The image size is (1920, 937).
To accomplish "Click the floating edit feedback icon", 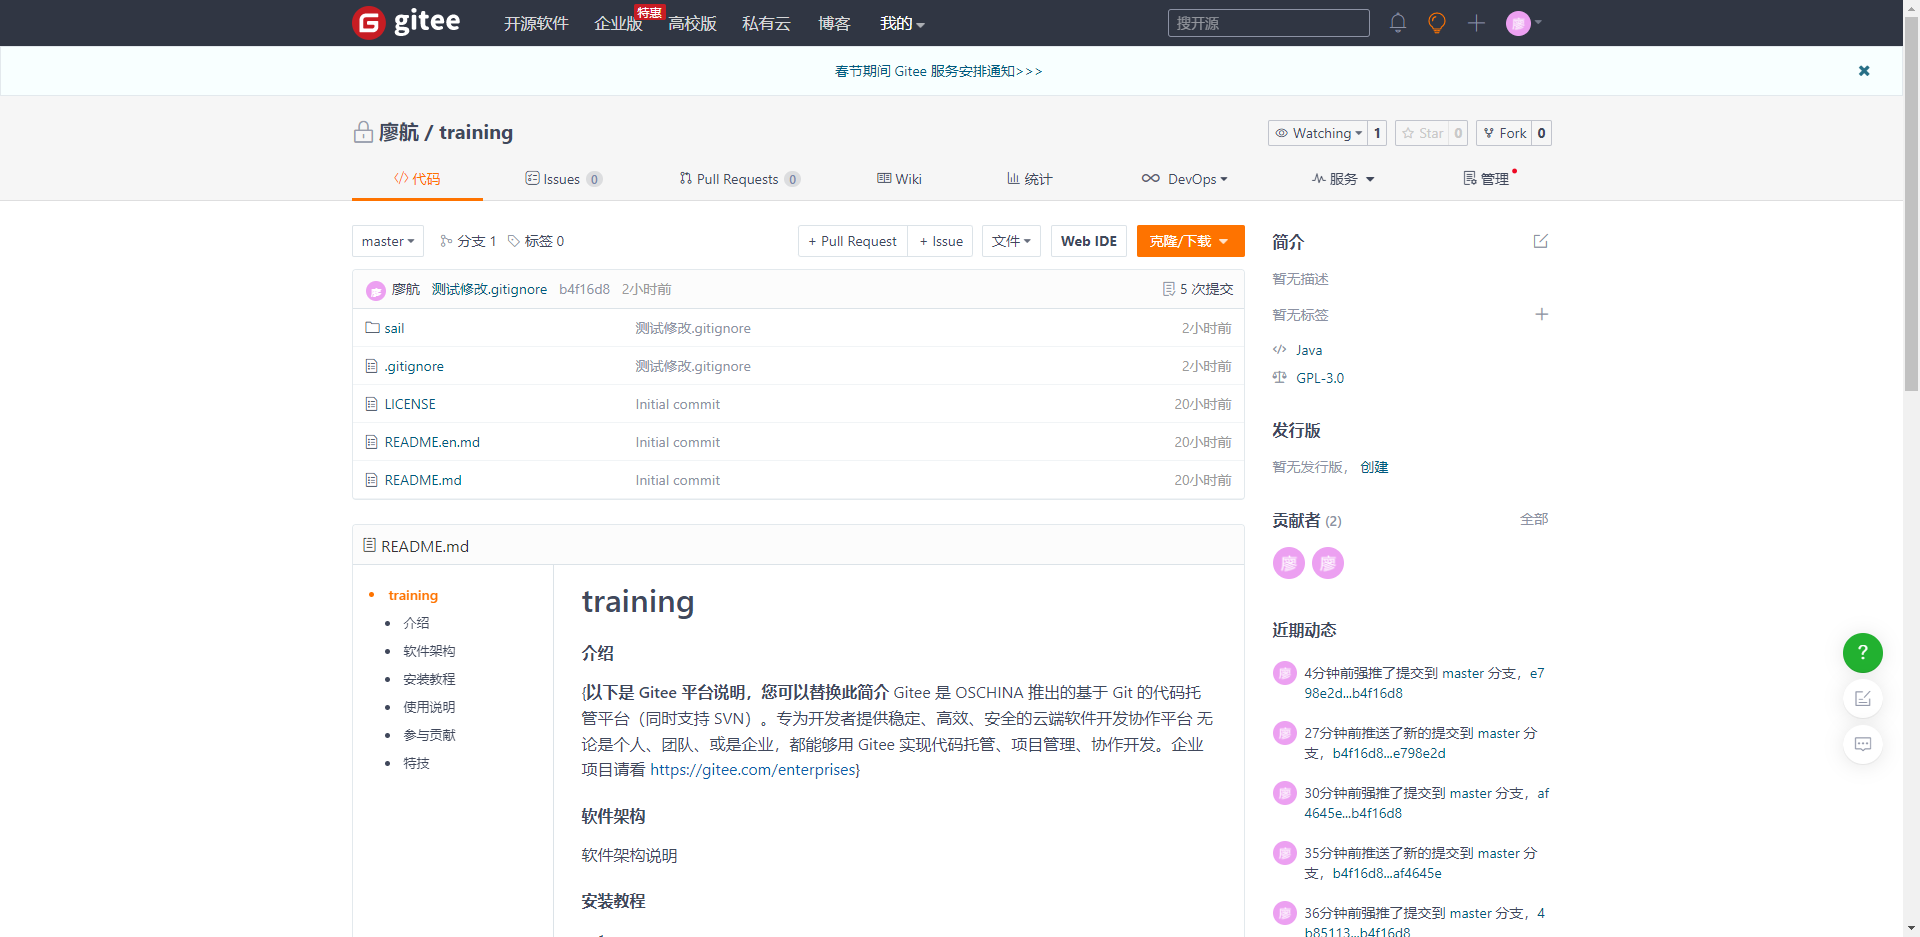I will click(x=1863, y=698).
